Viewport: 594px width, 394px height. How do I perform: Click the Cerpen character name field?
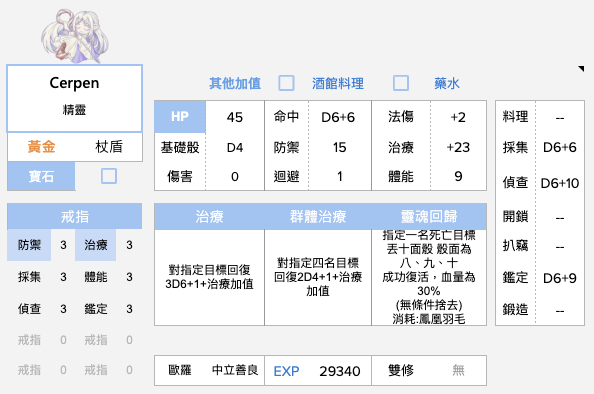(74, 83)
